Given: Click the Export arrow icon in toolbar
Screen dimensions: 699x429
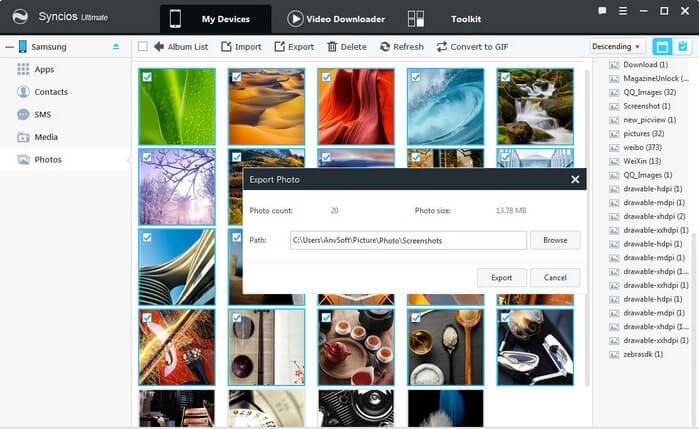Looking at the screenshot, I should [280, 46].
